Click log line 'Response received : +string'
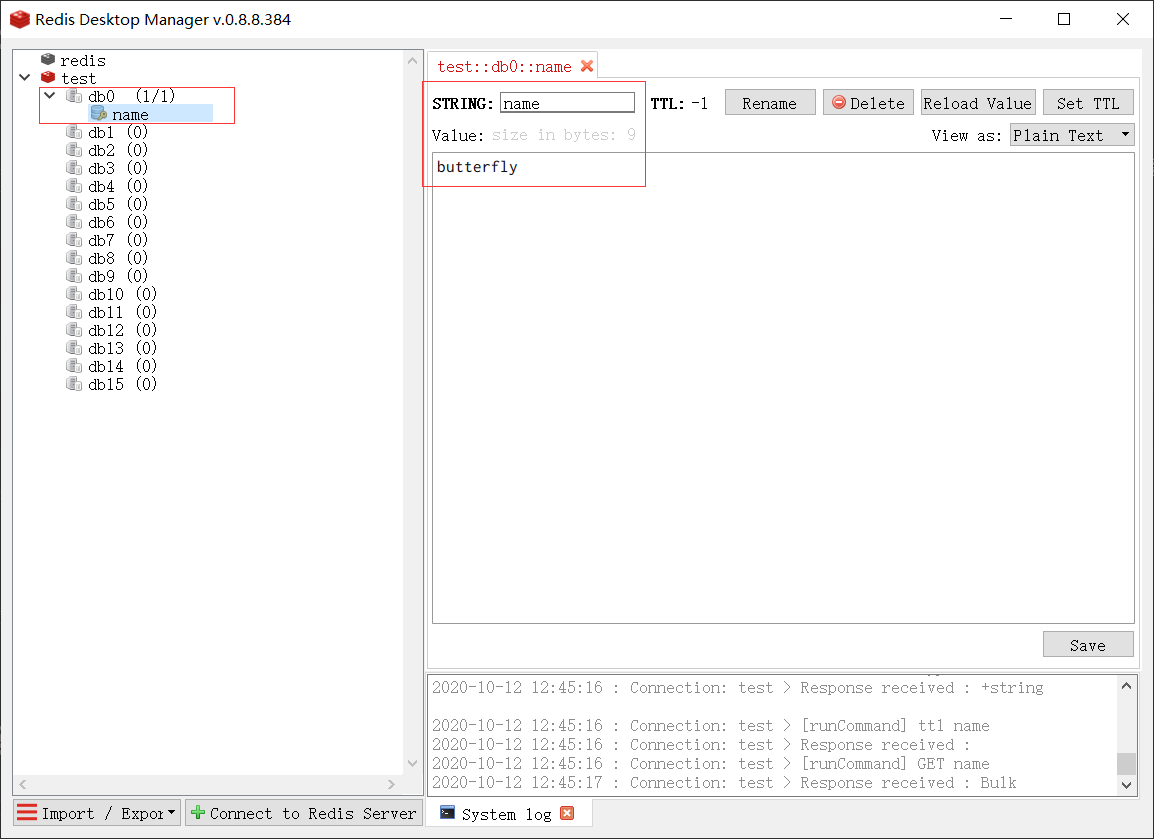 point(921,687)
